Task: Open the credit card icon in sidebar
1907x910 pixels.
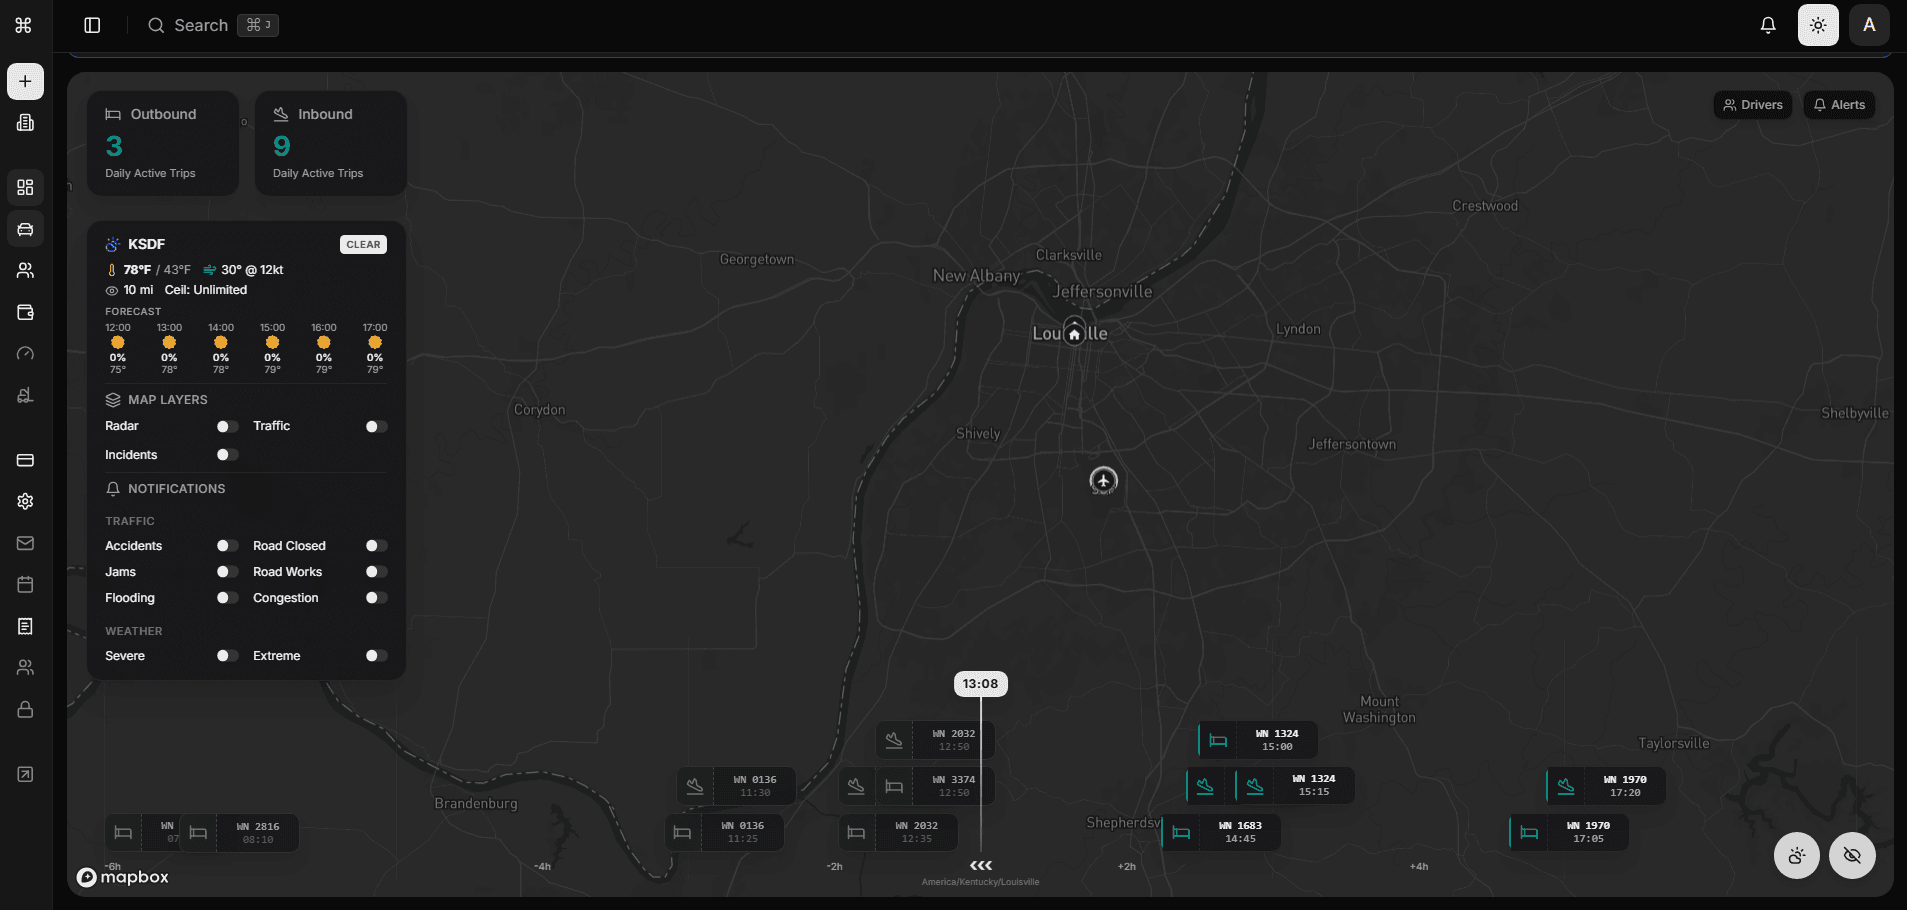Action: click(25, 460)
